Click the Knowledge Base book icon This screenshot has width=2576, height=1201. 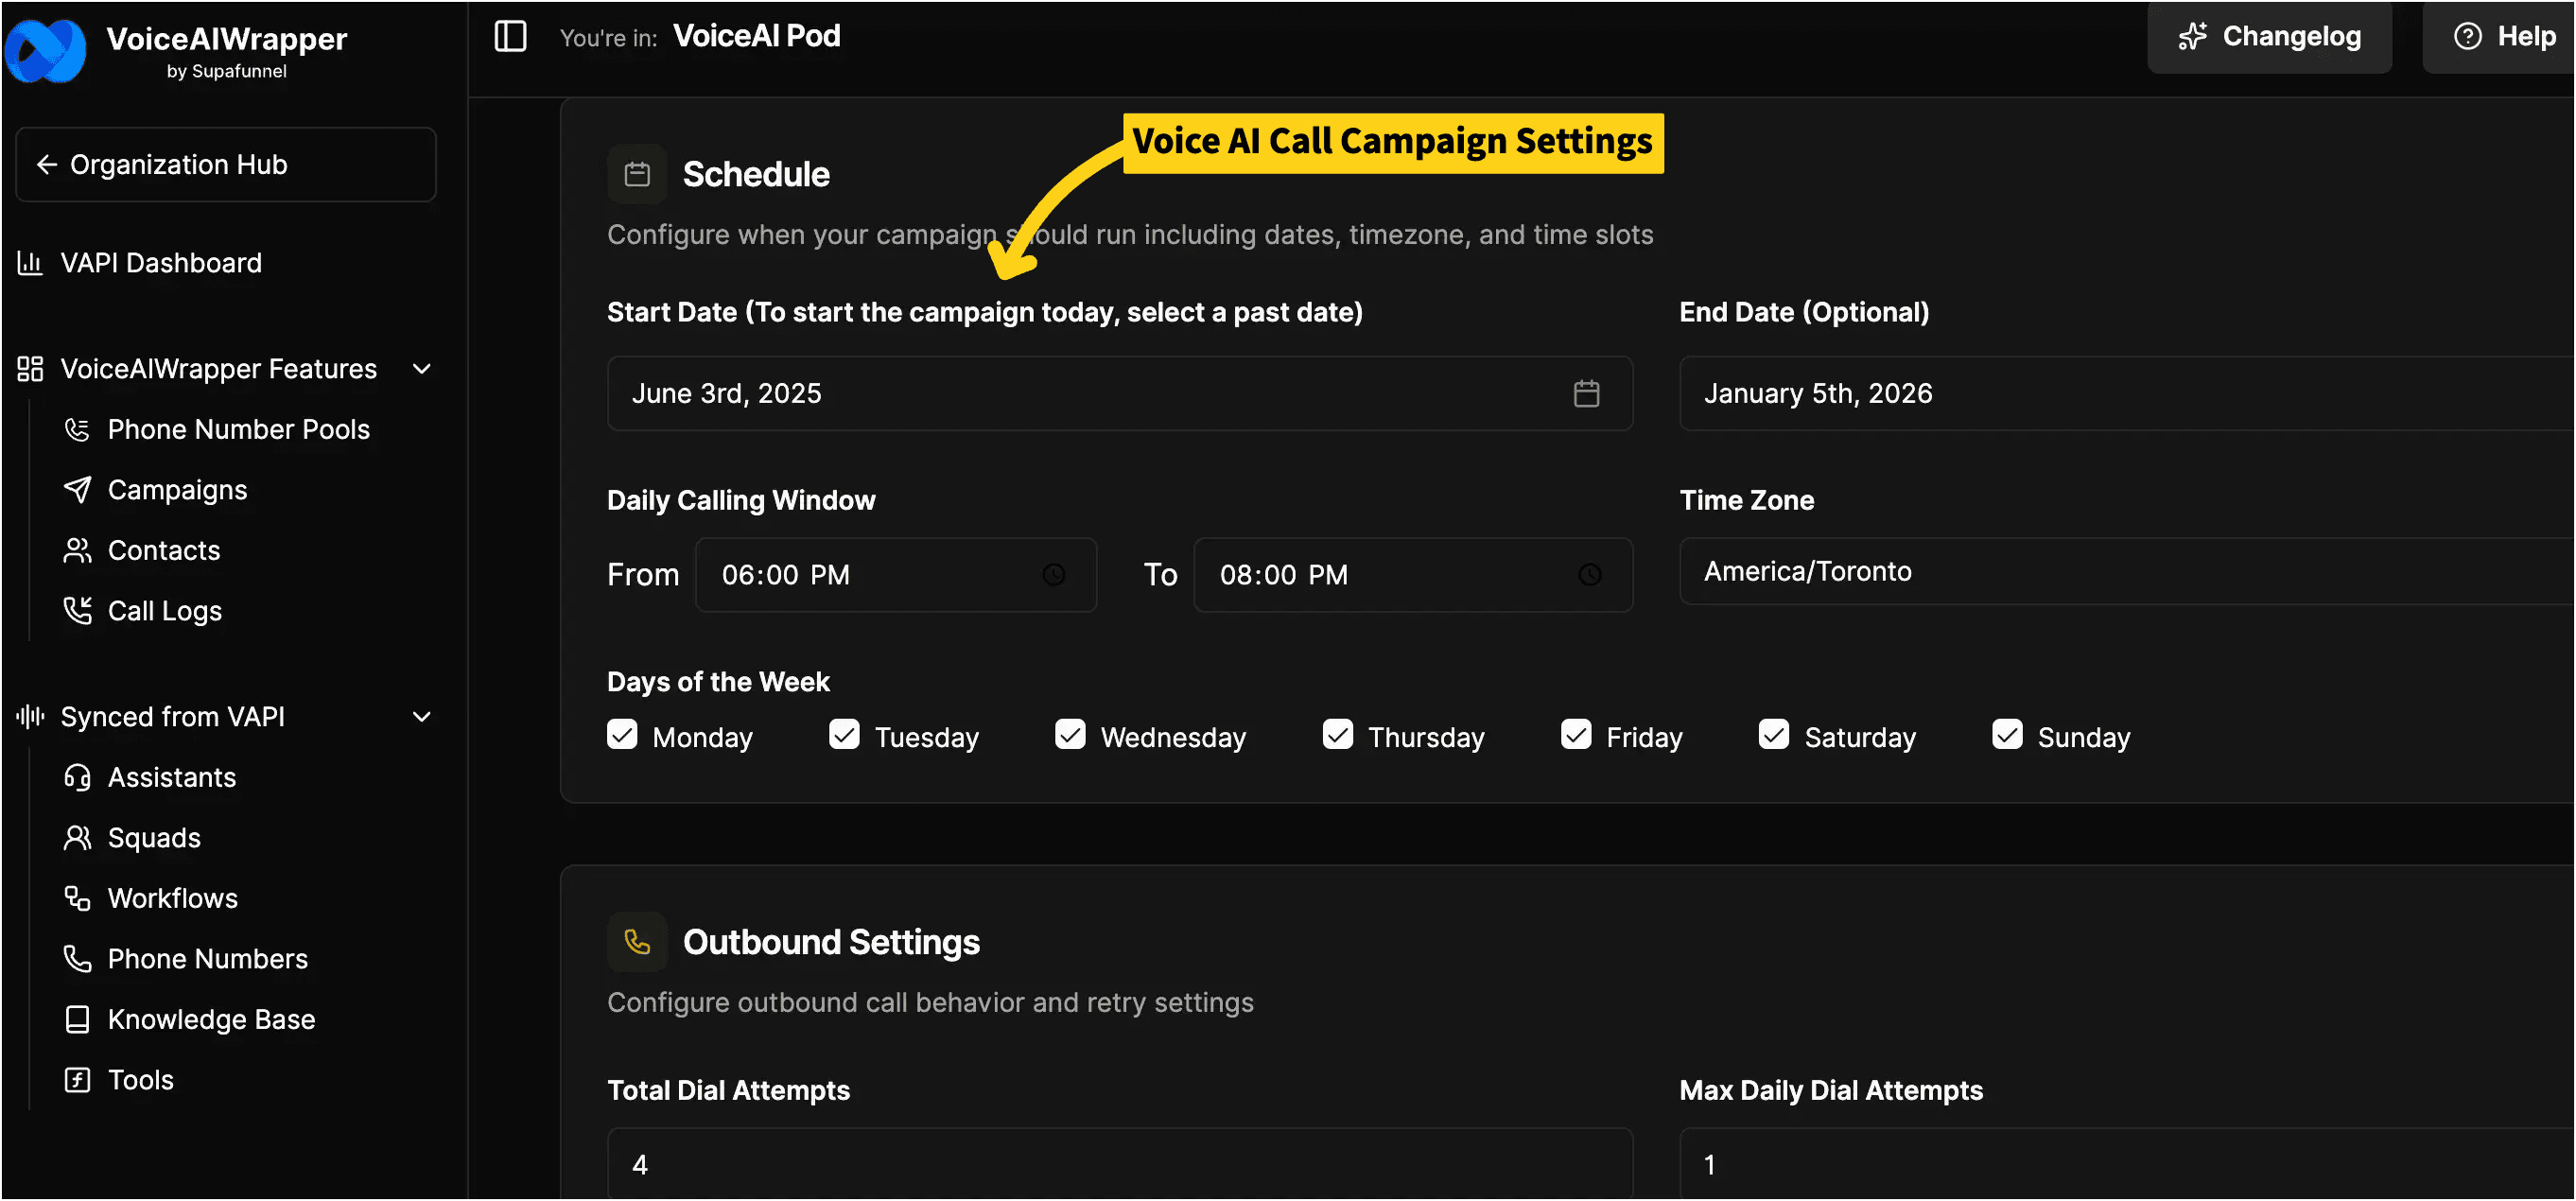pyautogui.click(x=78, y=1018)
